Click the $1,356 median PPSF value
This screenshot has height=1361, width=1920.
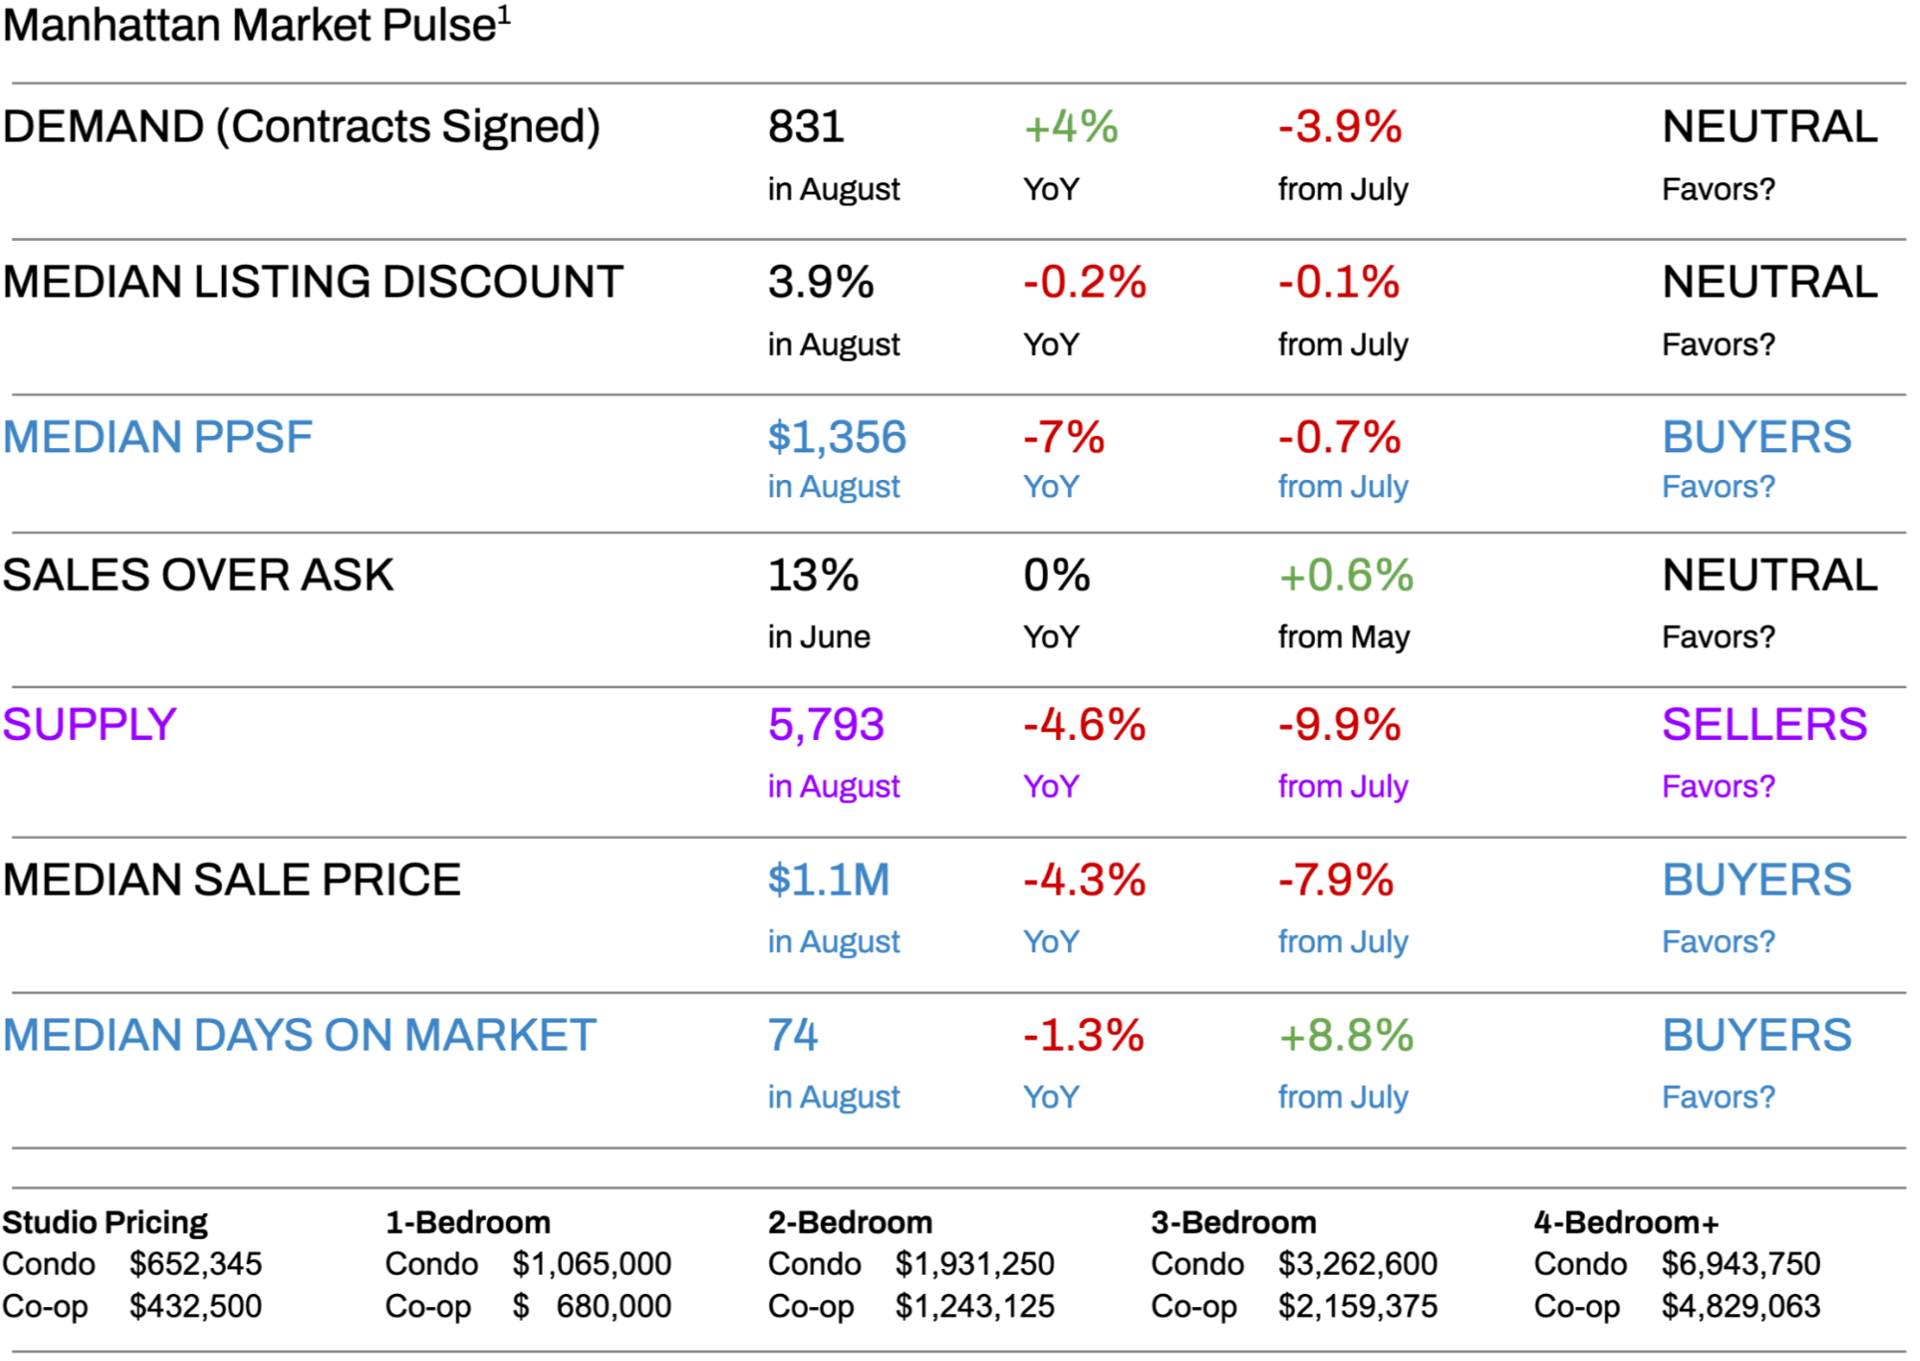click(837, 437)
